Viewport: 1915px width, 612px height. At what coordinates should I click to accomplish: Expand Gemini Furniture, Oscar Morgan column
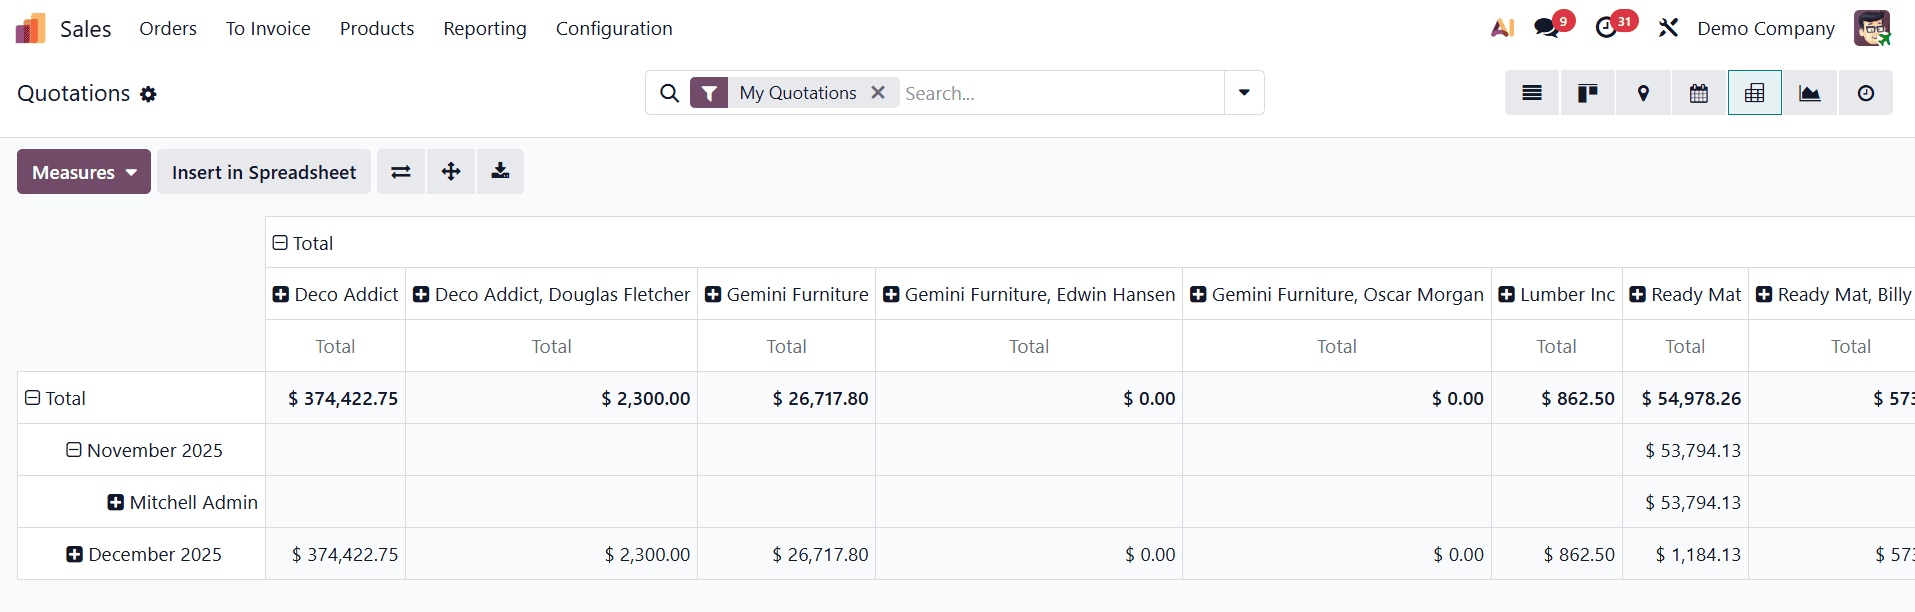(1198, 295)
